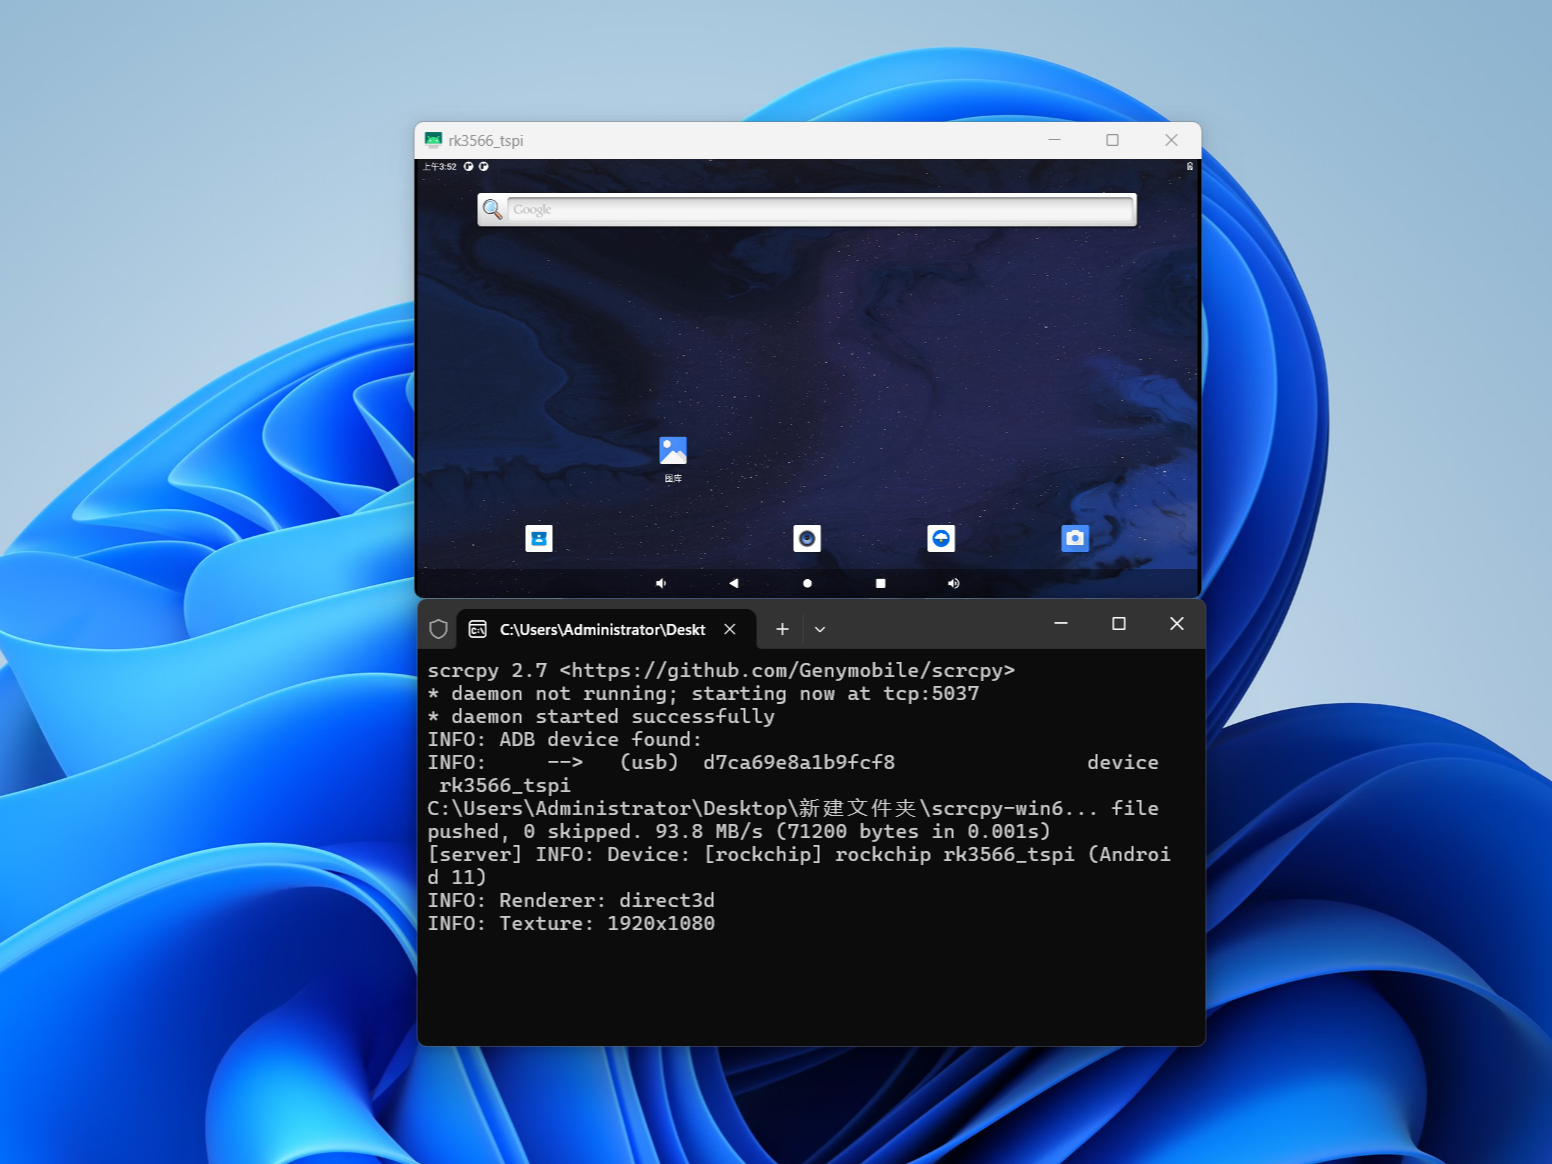Click the C:\Users\Administrator\Desktop path line in the terminal output
The width and height of the screenshot is (1552, 1164).
click(793, 808)
